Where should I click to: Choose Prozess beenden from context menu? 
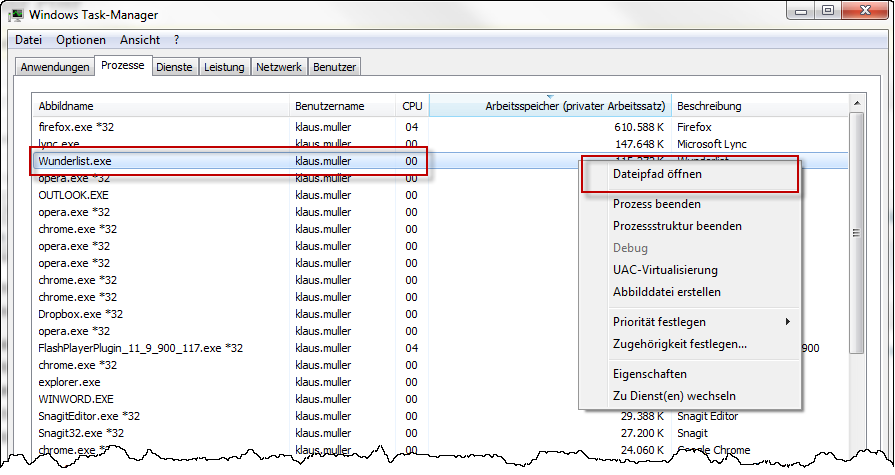[x=657, y=204]
